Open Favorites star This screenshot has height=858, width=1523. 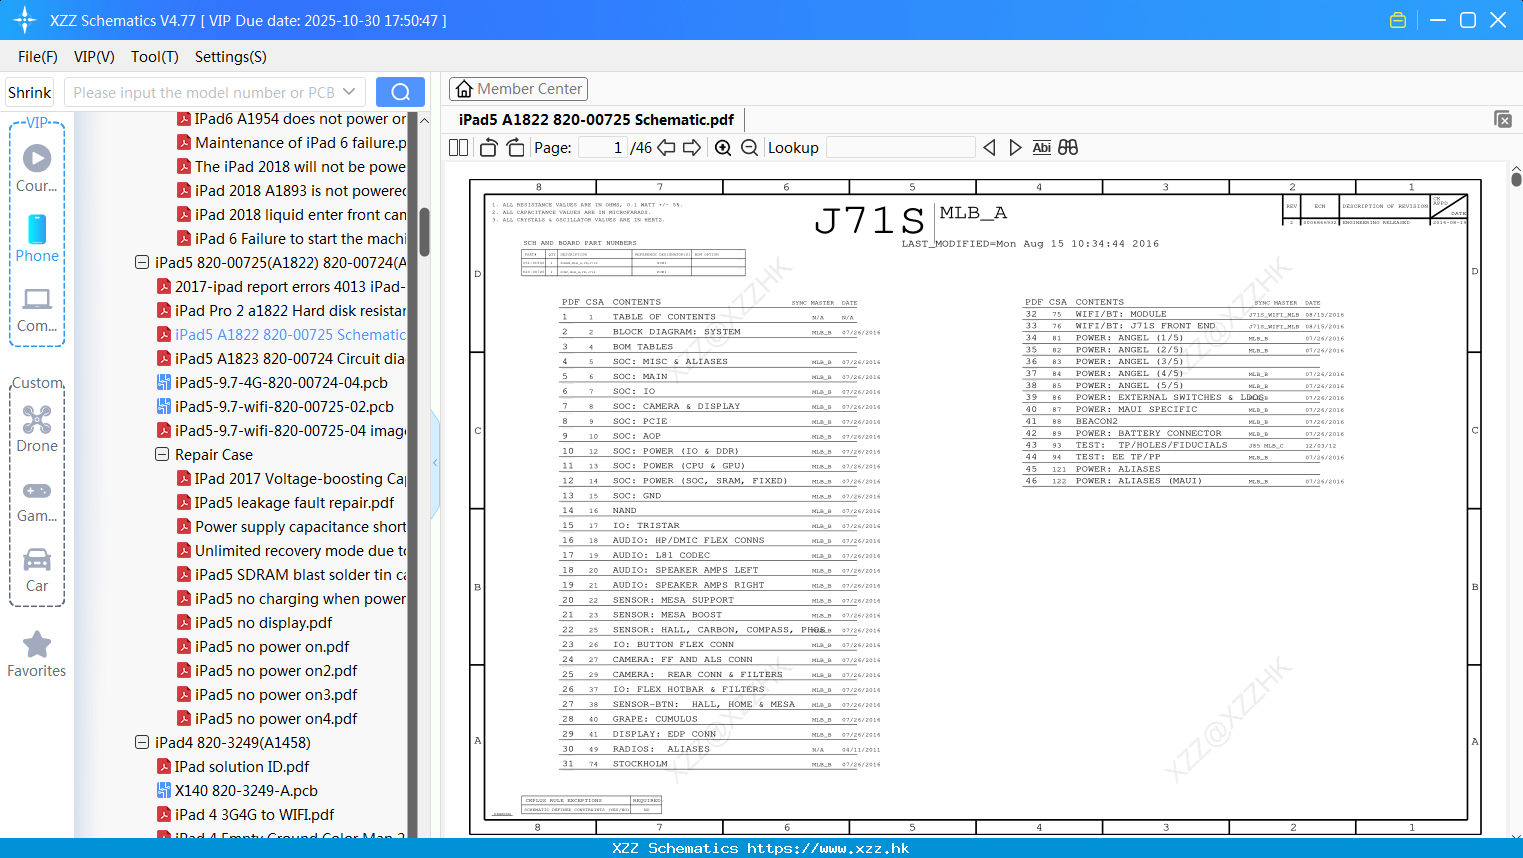37,654
